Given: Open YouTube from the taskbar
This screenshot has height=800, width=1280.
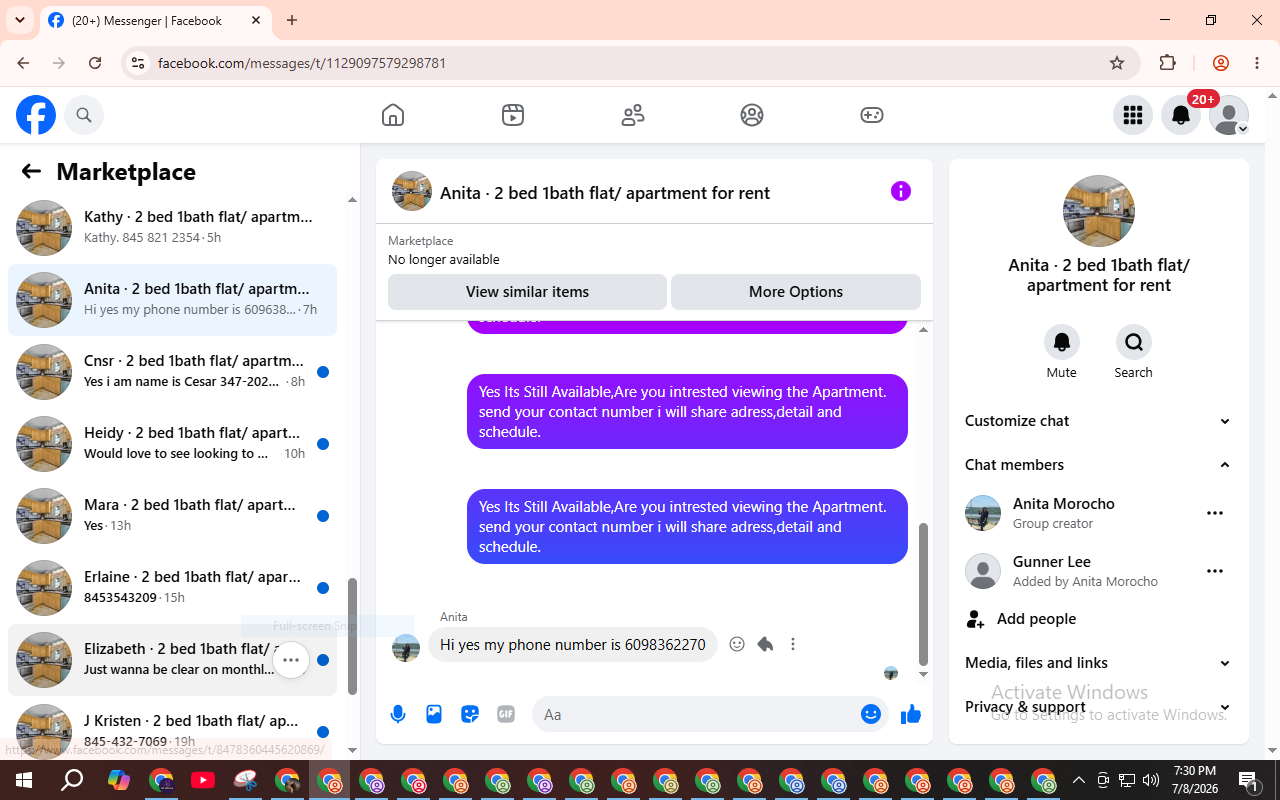Looking at the screenshot, I should tap(203, 780).
